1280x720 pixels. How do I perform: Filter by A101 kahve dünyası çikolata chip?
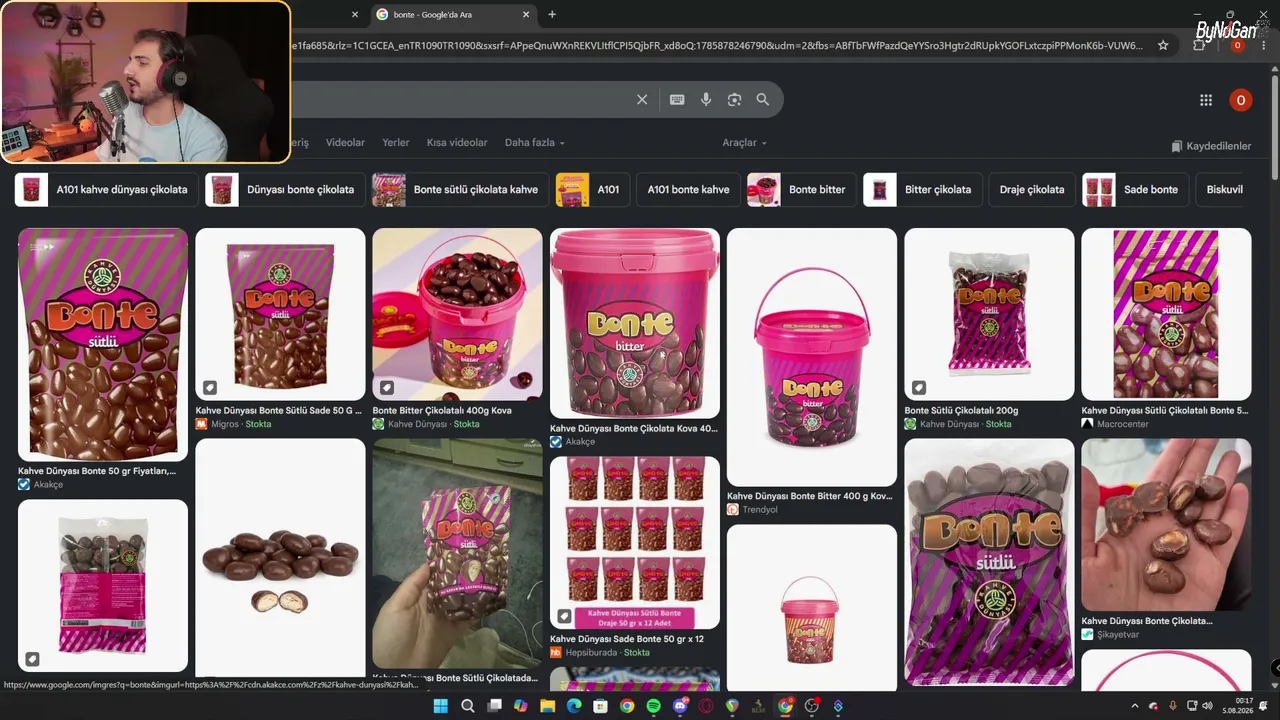[105, 190]
